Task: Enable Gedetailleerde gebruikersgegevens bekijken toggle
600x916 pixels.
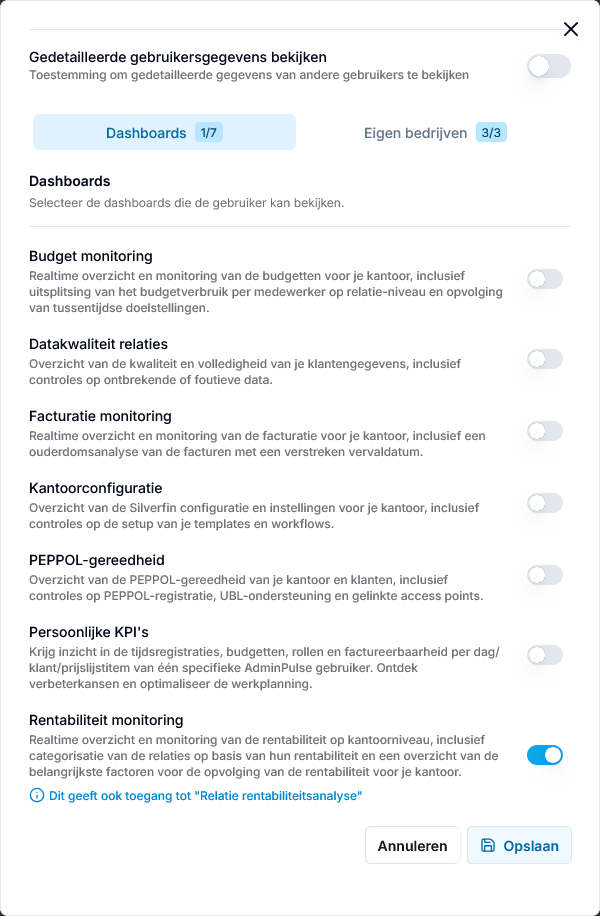Action: (x=549, y=66)
